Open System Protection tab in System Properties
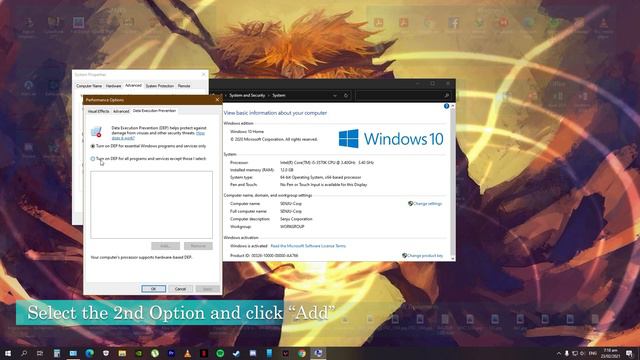Image resolution: width=640 pixels, height=360 pixels. (160, 86)
